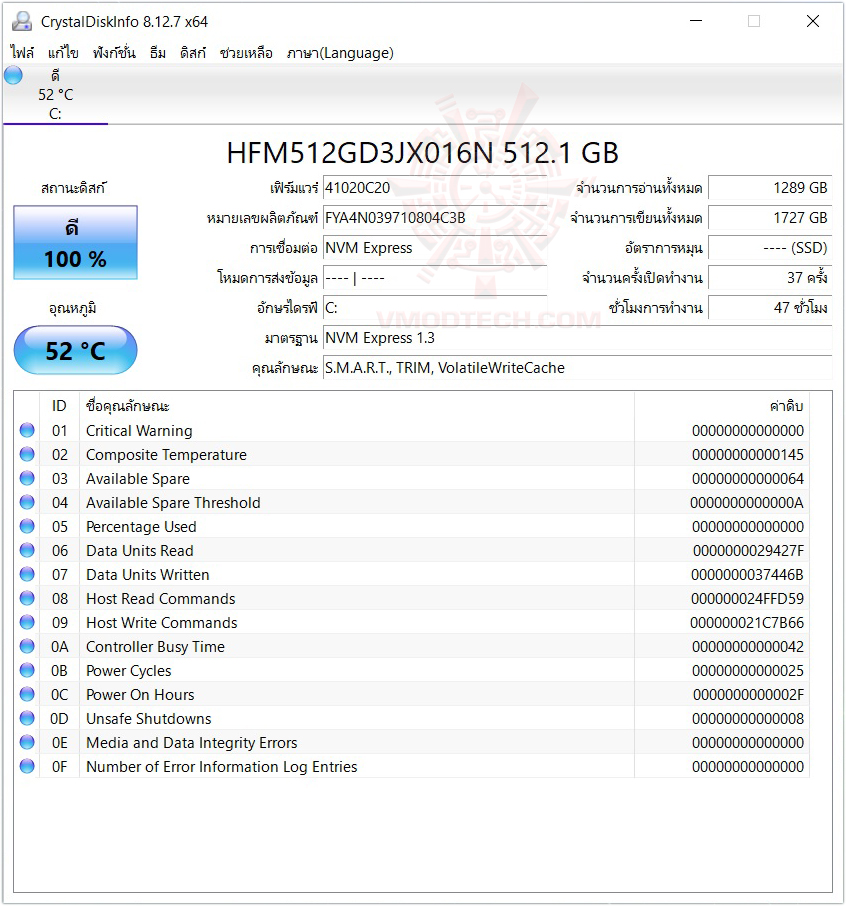
Task: Click the 52 °C temperature gauge
Action: click(x=74, y=350)
